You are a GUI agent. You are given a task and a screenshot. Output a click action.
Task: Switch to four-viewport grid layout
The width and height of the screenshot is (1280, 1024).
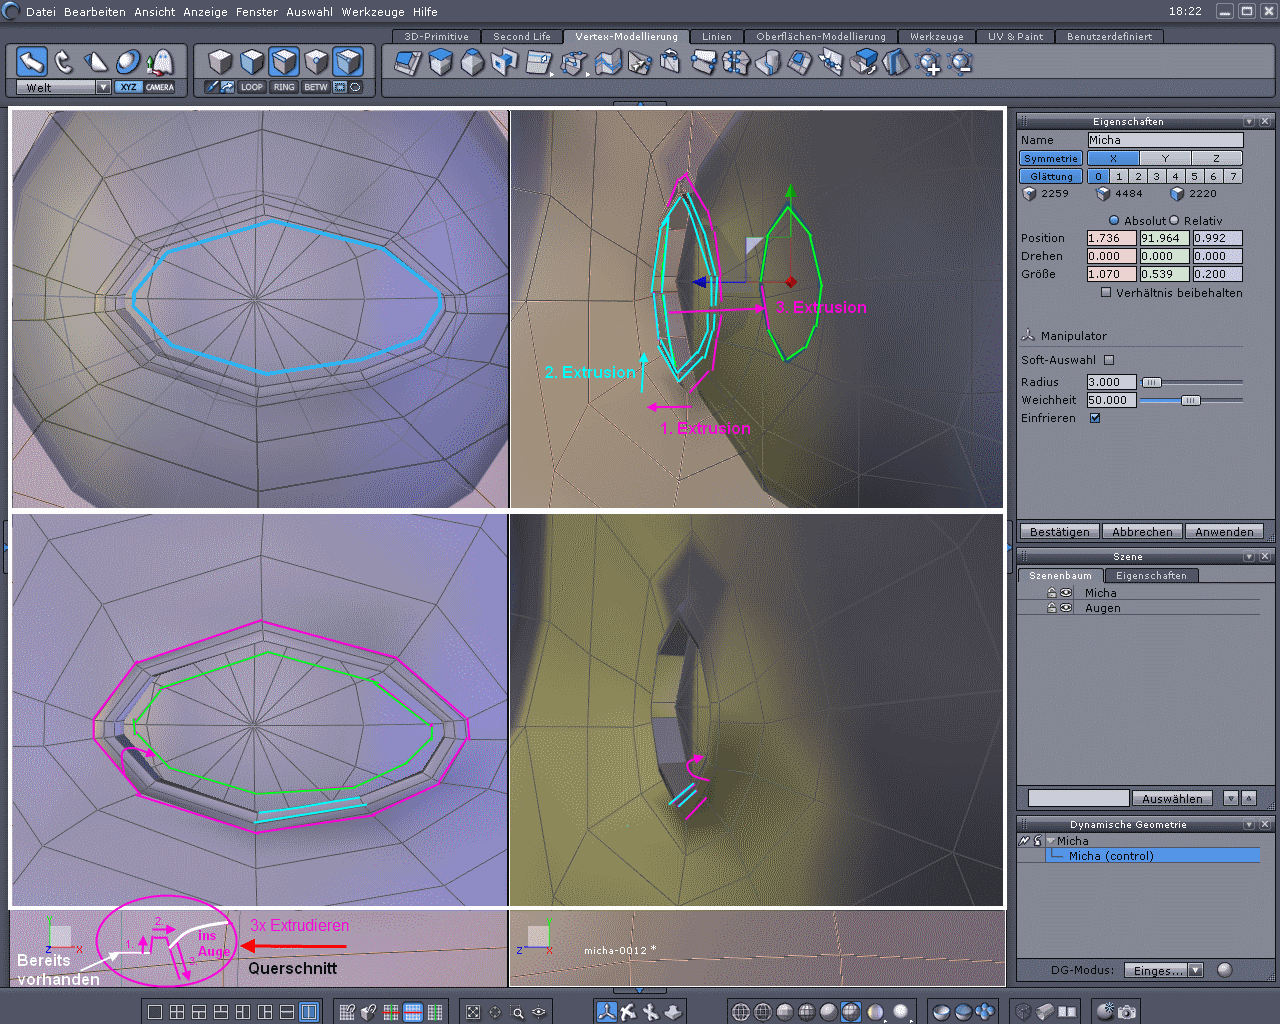click(177, 1012)
